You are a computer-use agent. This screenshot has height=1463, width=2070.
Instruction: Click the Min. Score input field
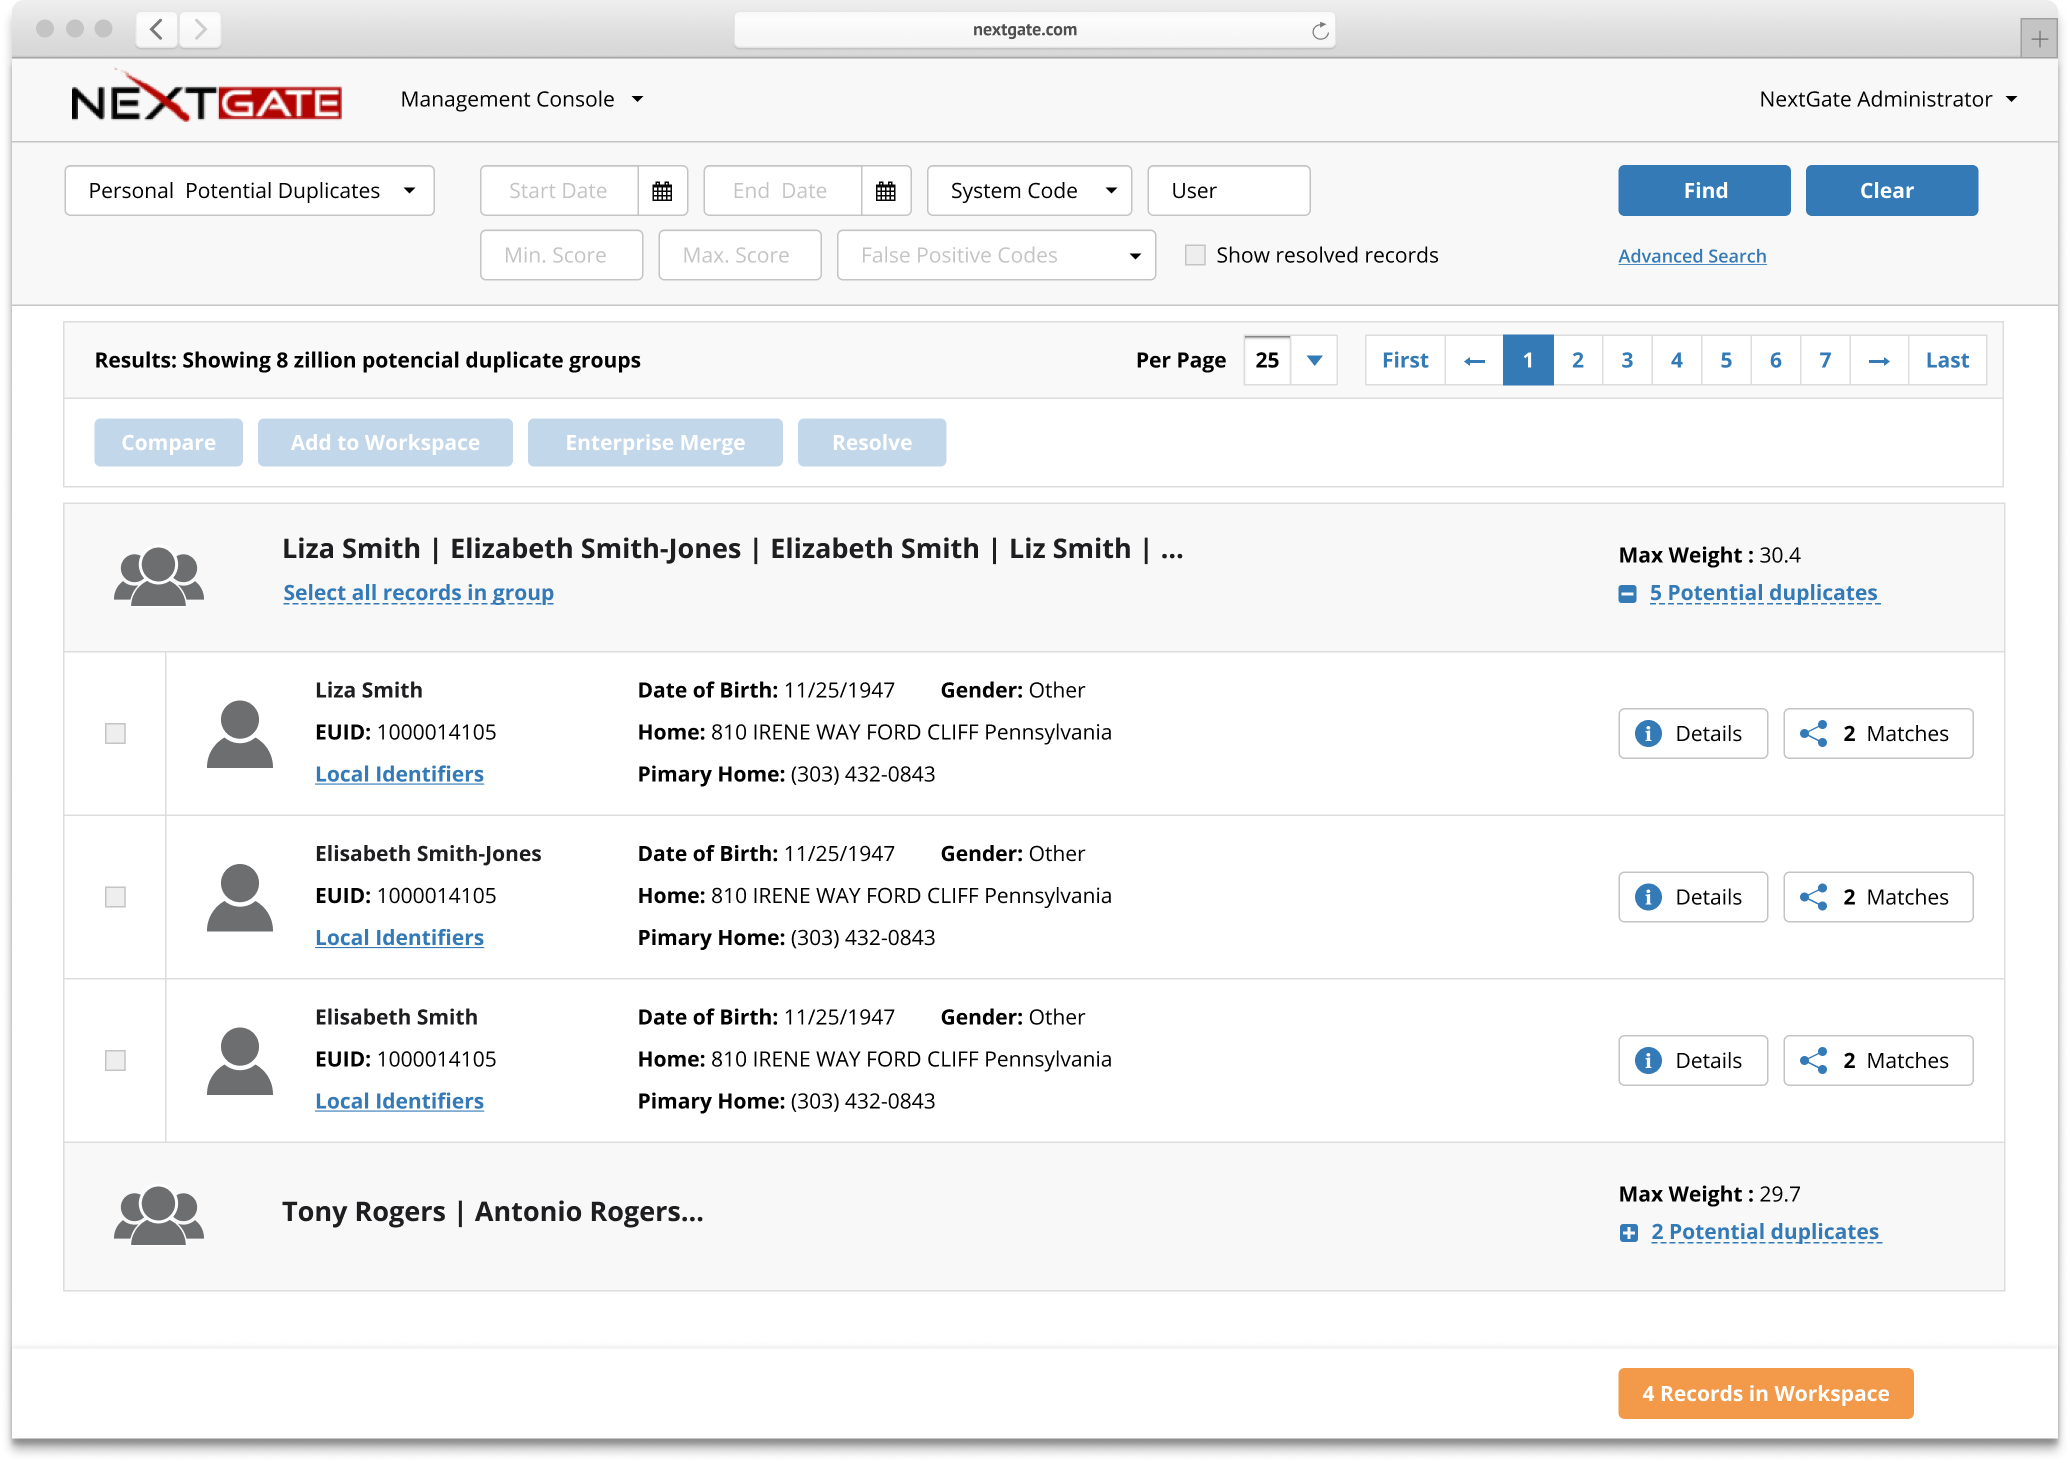[x=561, y=255]
